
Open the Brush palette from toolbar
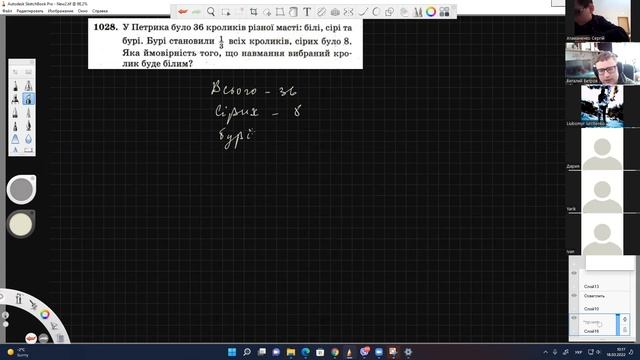tap(418, 12)
